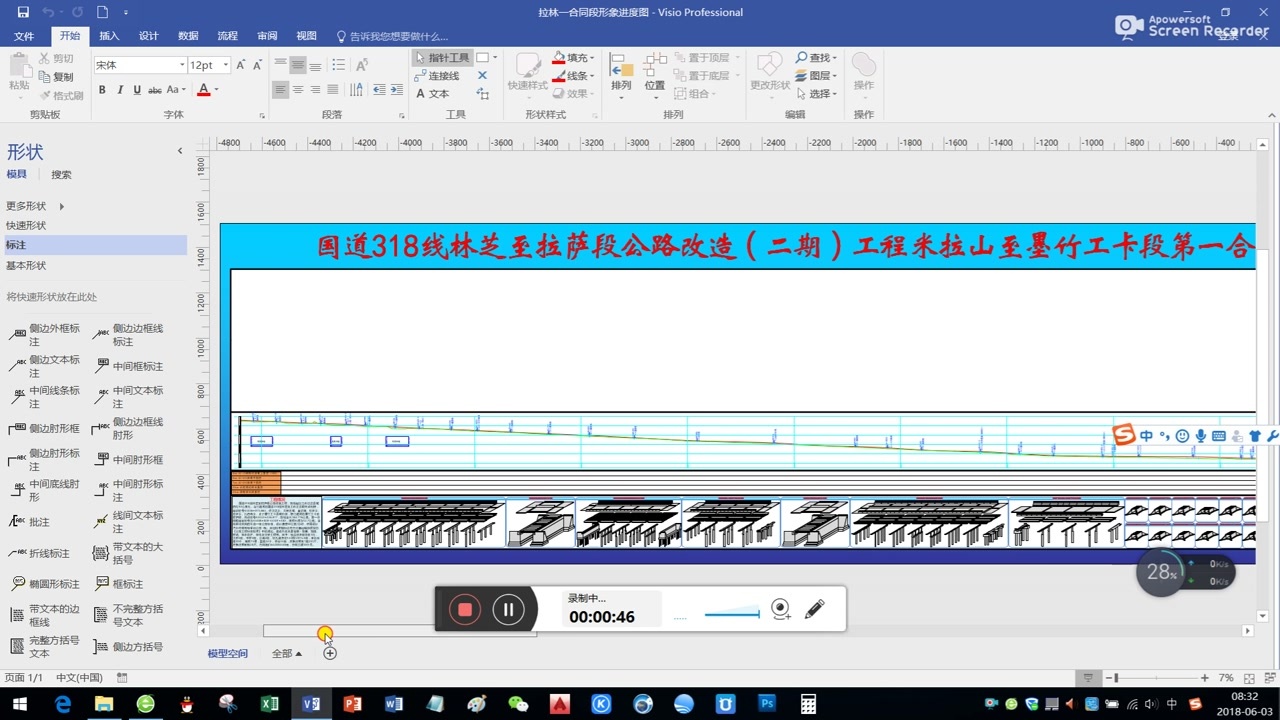The height and width of the screenshot is (720, 1280).
Task: Toggle bold formatting button
Action: click(102, 90)
